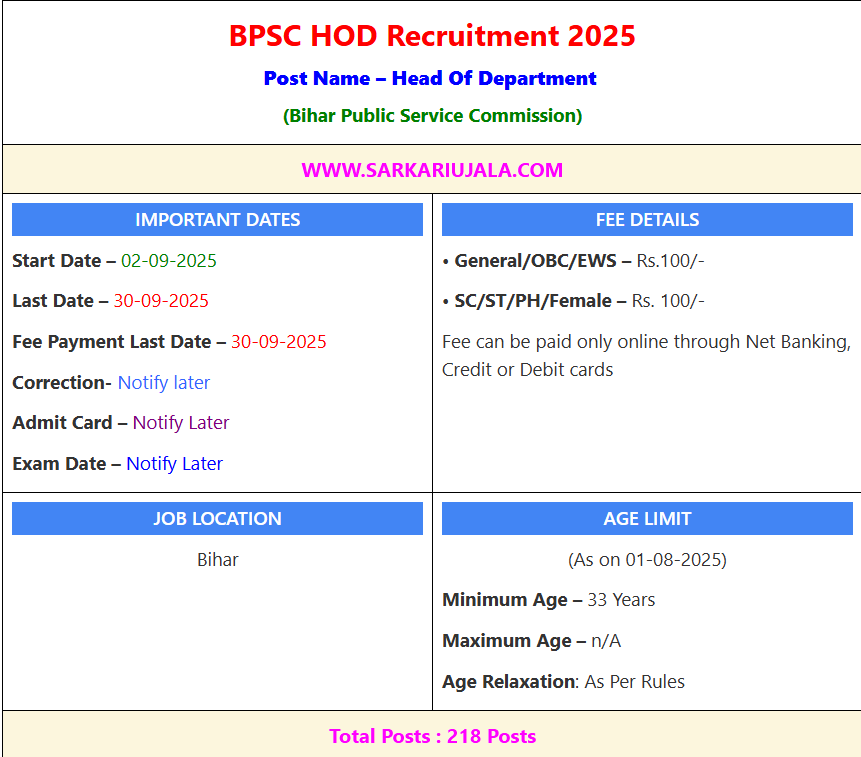Click the AGE LIMIT header
Screen dimensions: 861x757
(x=647, y=519)
